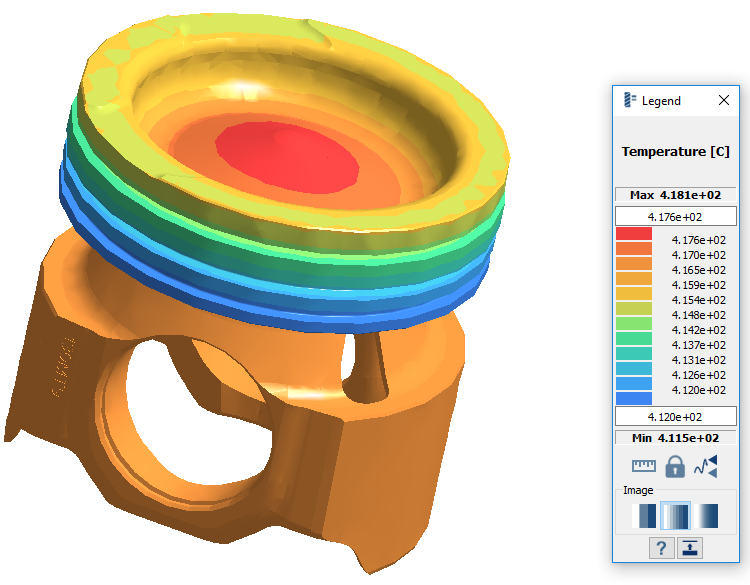Open Legend help with question mark button
Image resolution: width=750 pixels, height=585 pixels.
[661, 547]
